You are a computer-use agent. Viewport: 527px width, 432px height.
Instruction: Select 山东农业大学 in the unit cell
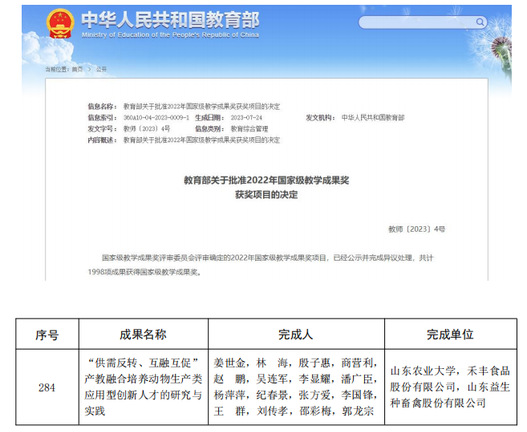[x=423, y=371]
